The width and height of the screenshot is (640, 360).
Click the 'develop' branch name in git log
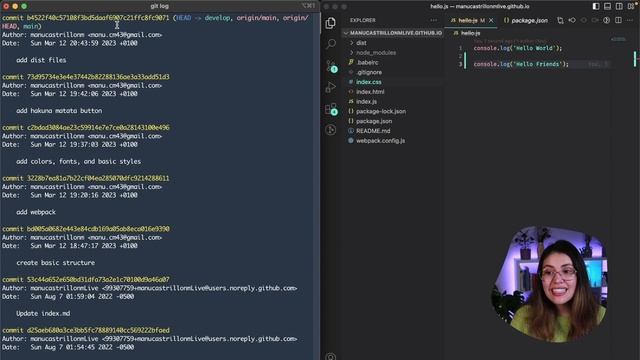[217, 18]
